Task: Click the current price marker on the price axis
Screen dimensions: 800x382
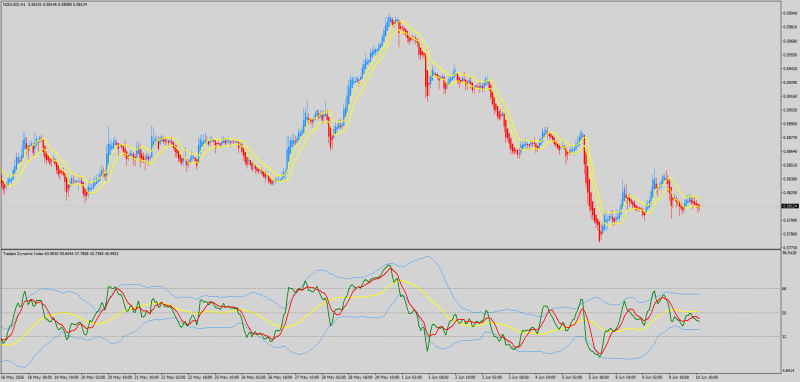Action: click(789, 206)
